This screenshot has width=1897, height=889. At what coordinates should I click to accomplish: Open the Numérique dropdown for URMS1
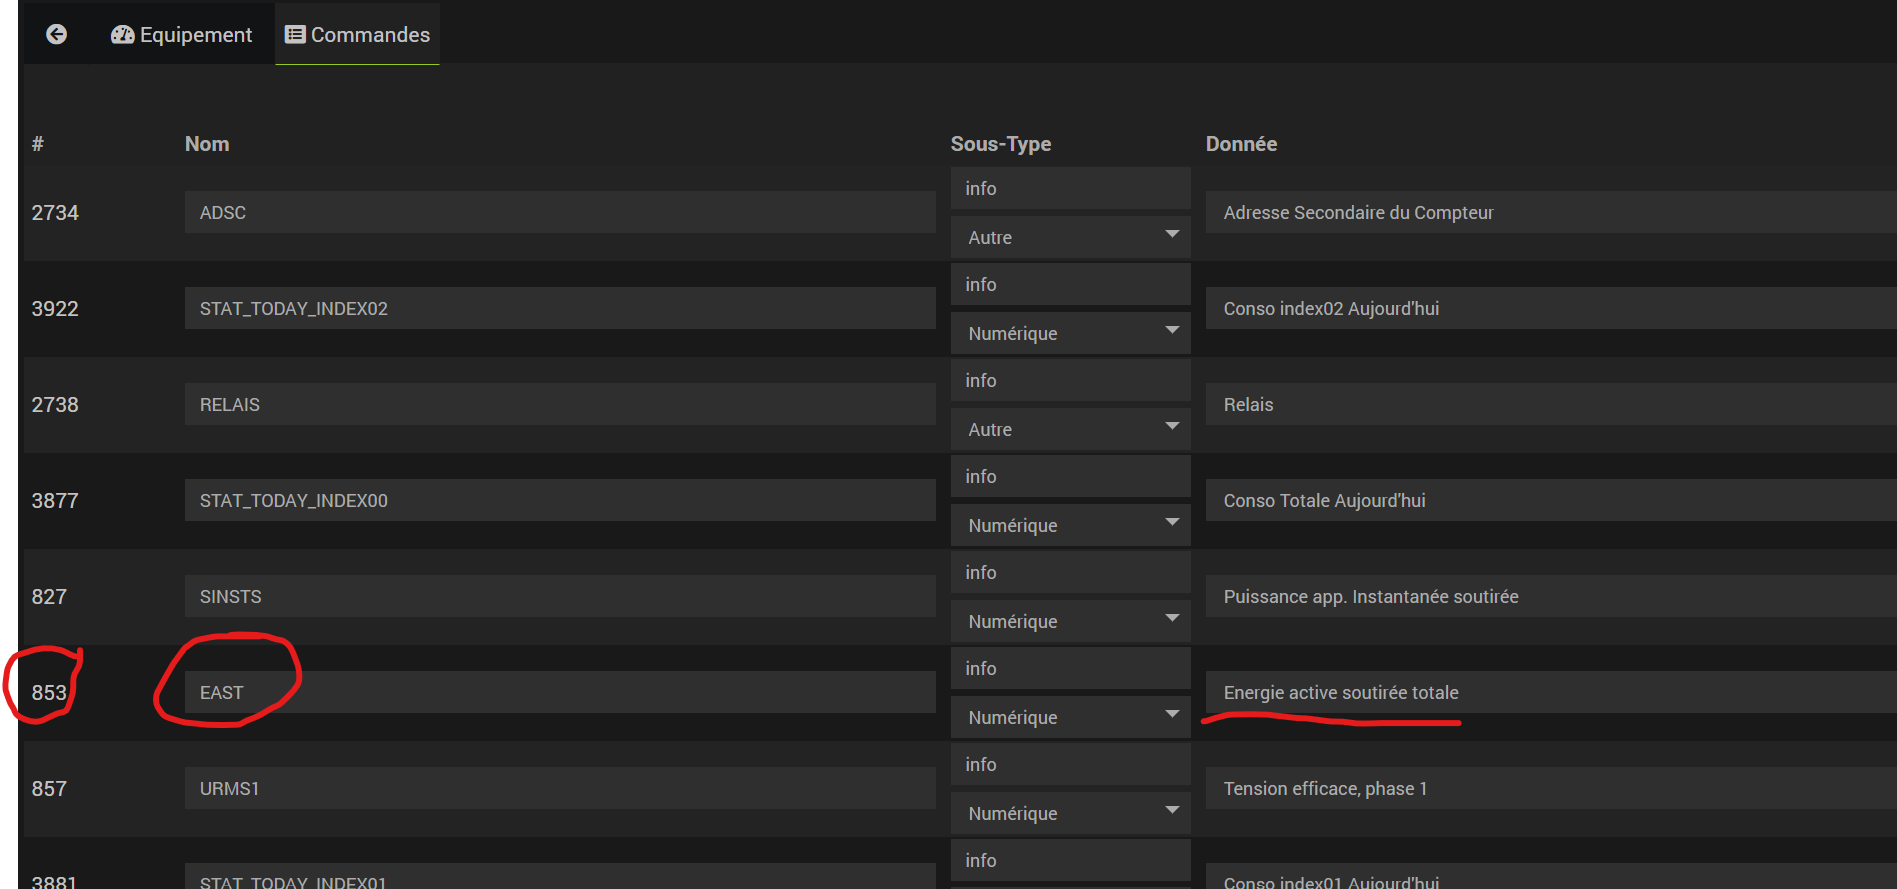[1070, 813]
